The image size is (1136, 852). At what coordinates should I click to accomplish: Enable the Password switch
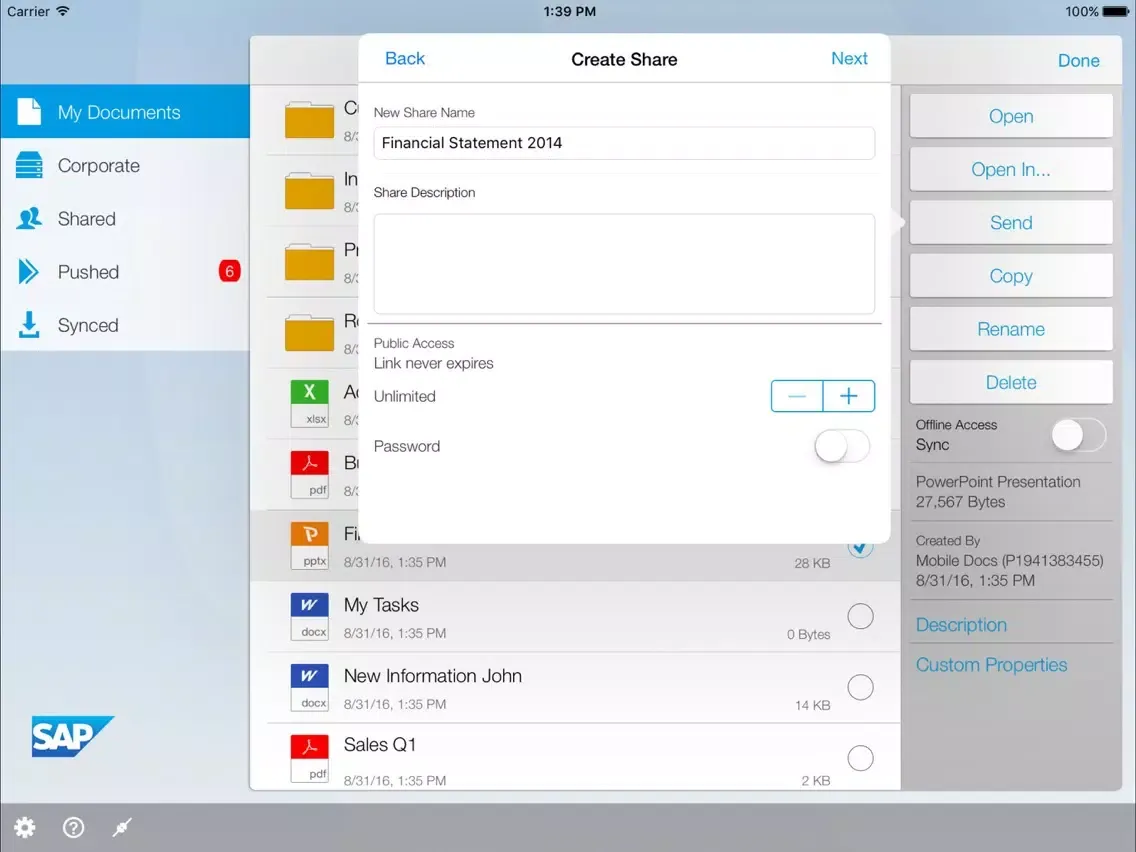click(x=842, y=446)
